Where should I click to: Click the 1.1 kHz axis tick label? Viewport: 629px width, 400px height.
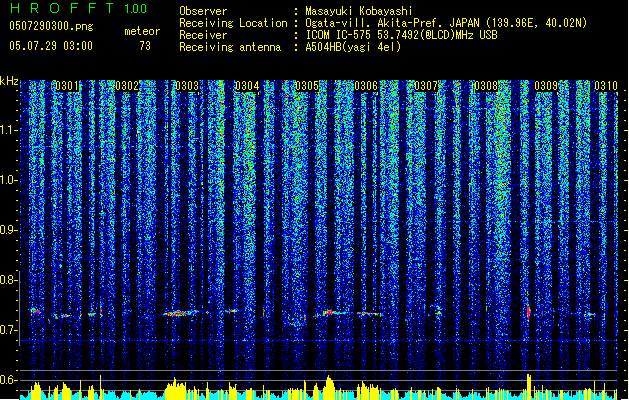point(9,130)
